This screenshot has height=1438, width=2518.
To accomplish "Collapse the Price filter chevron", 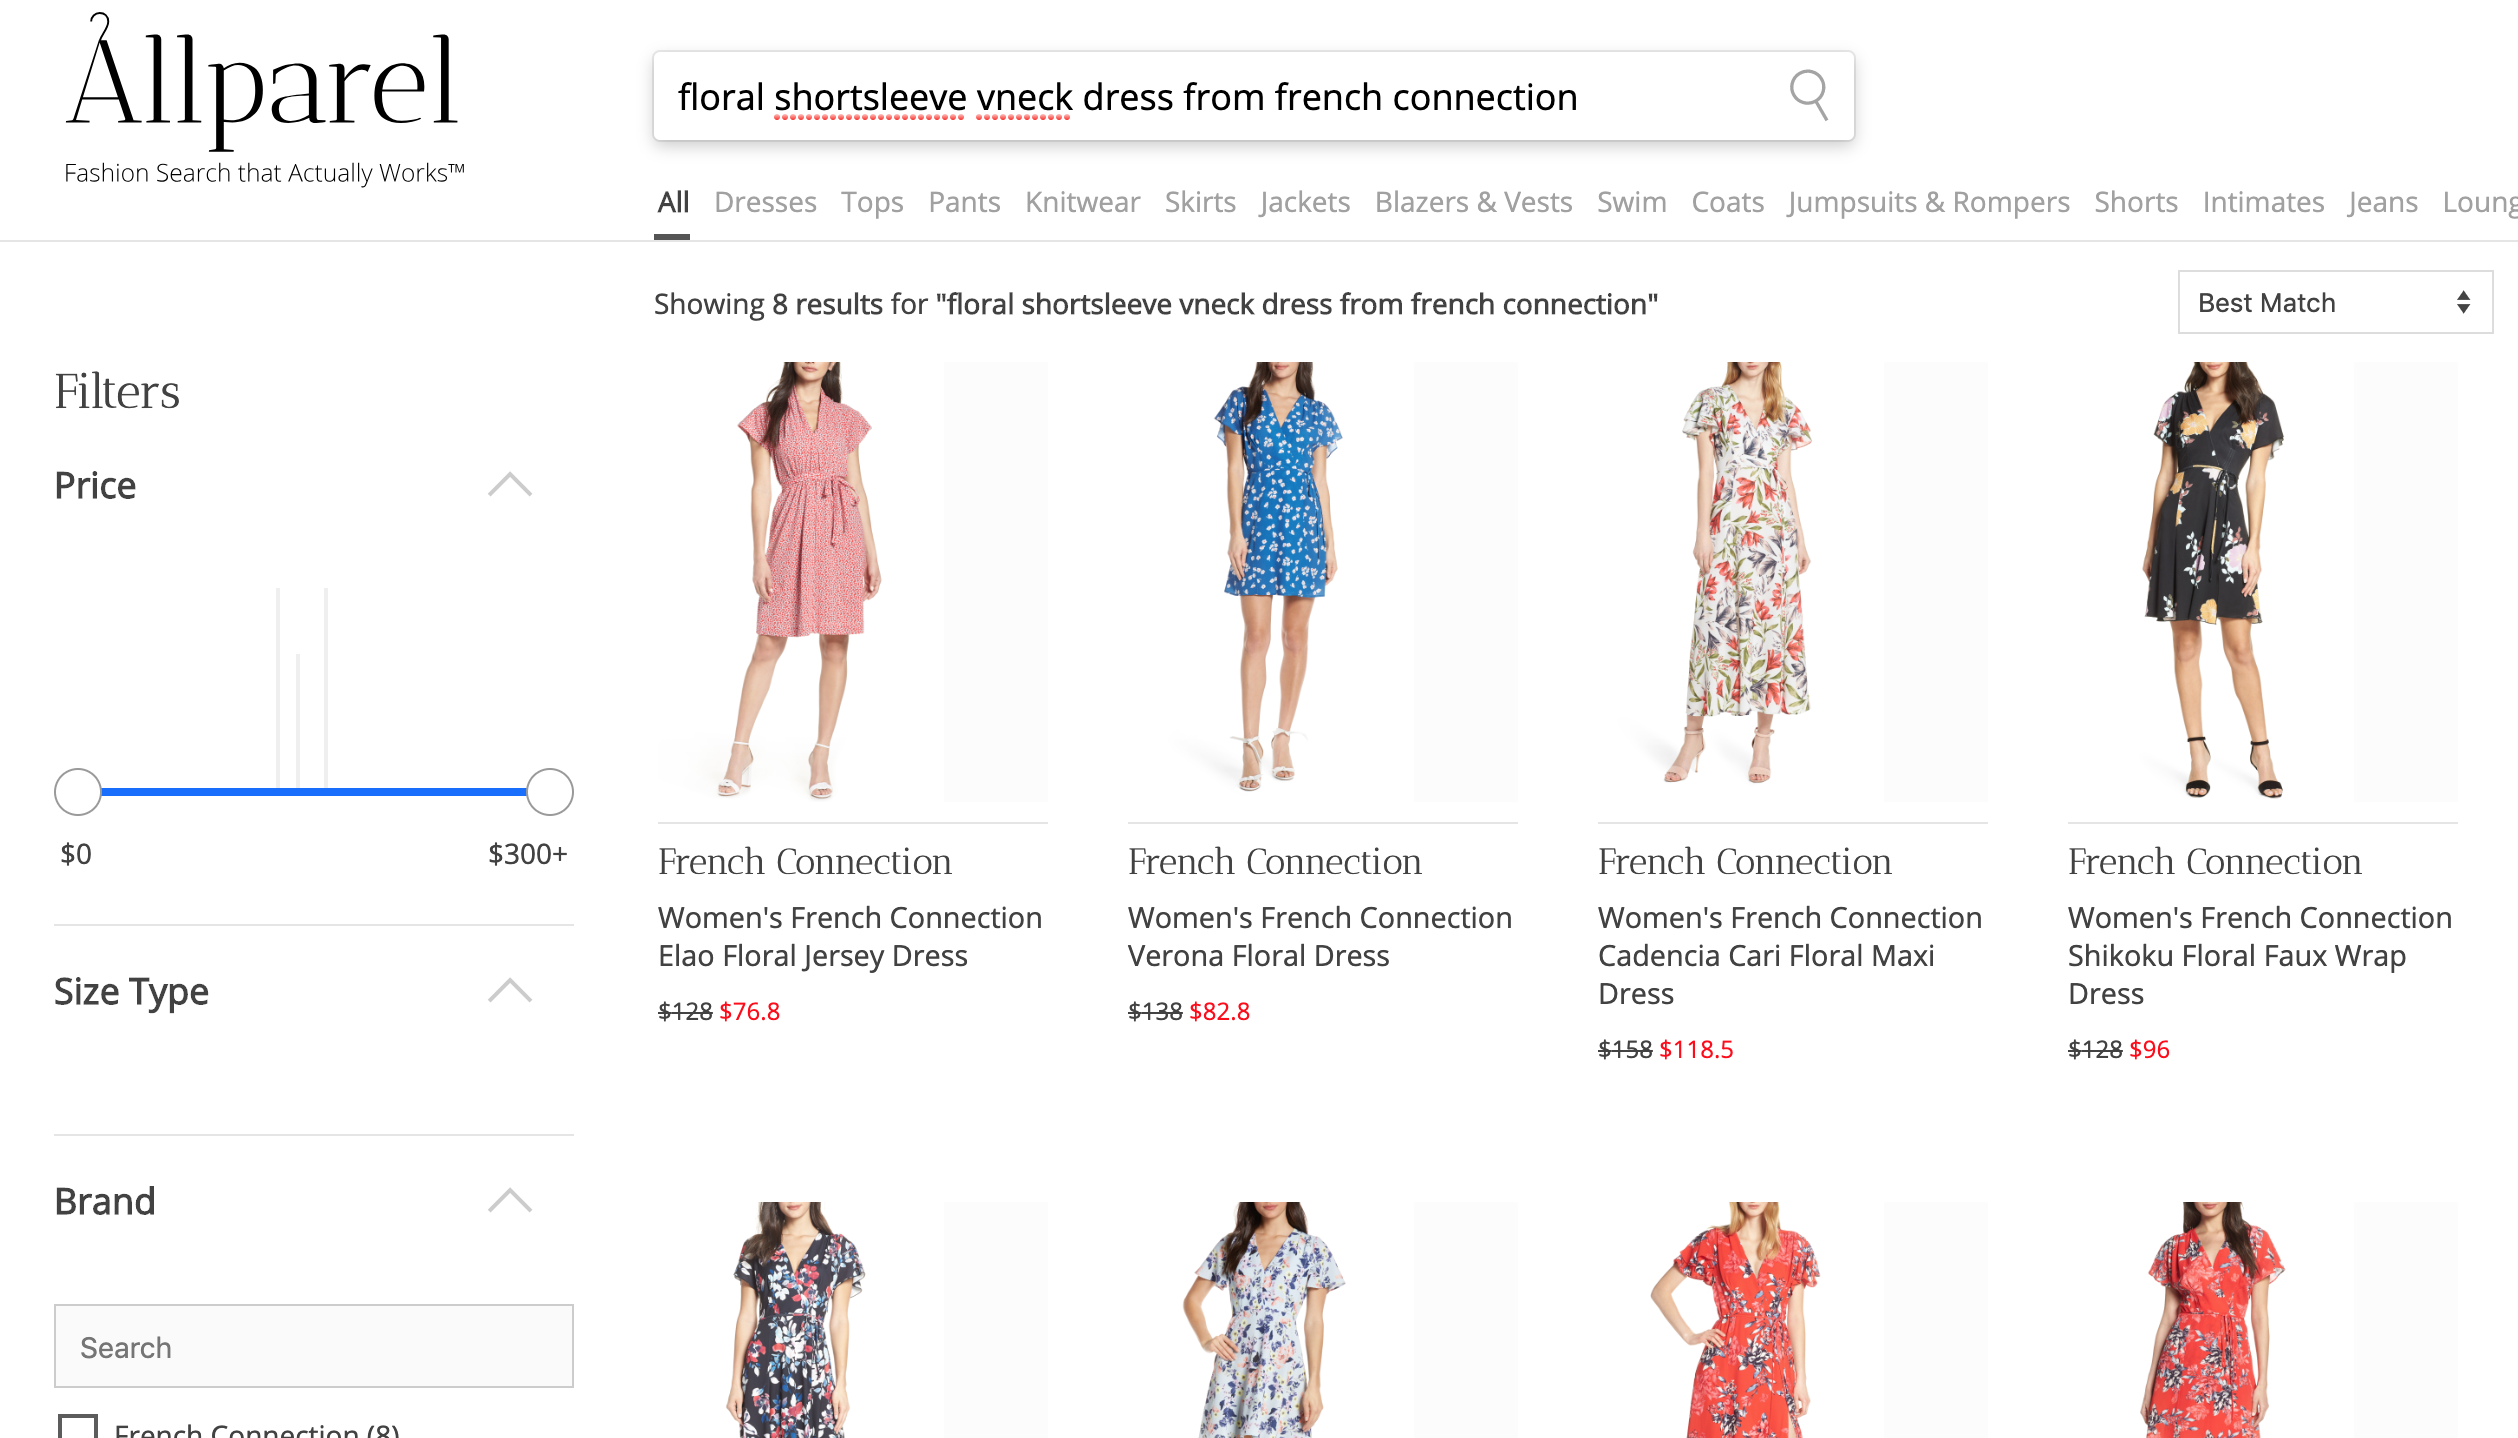I will tap(509, 485).
